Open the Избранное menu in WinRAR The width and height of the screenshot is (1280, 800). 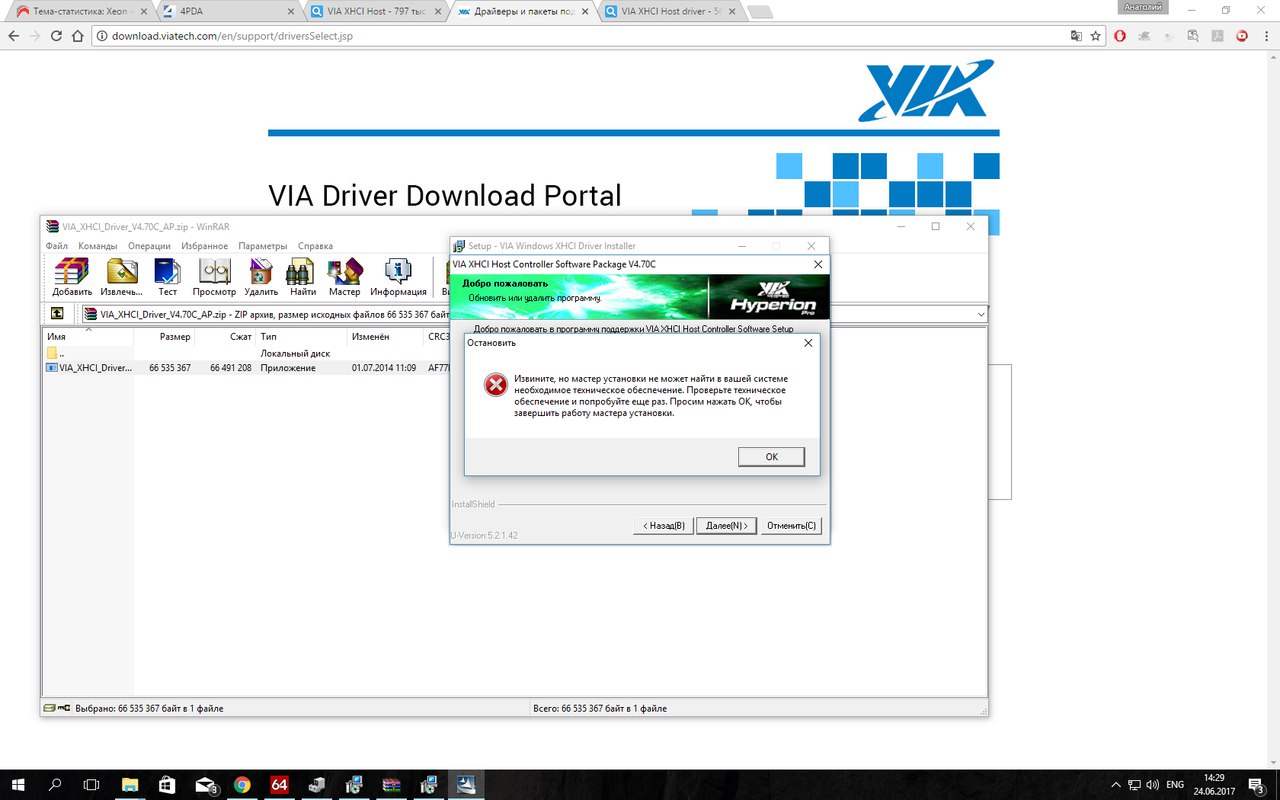click(x=205, y=246)
